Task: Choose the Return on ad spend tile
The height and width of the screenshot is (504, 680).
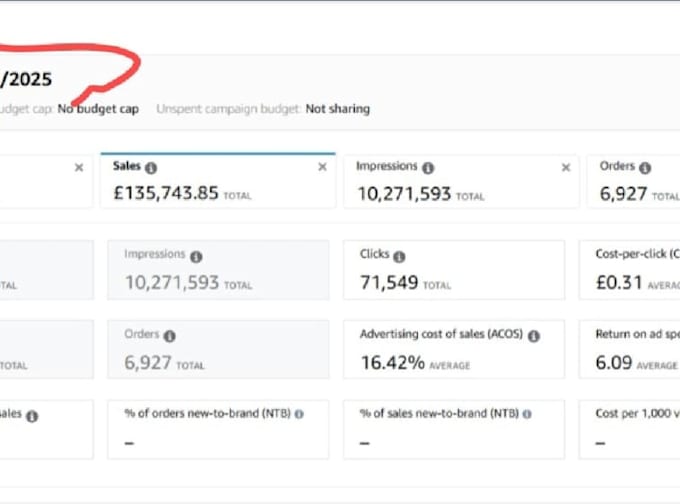Action: (629, 350)
